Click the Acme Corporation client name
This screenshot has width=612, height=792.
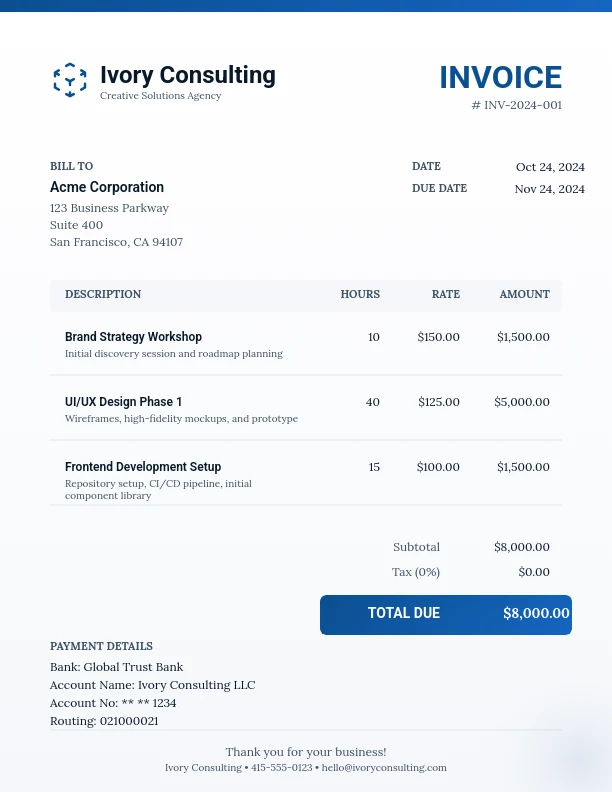click(107, 187)
